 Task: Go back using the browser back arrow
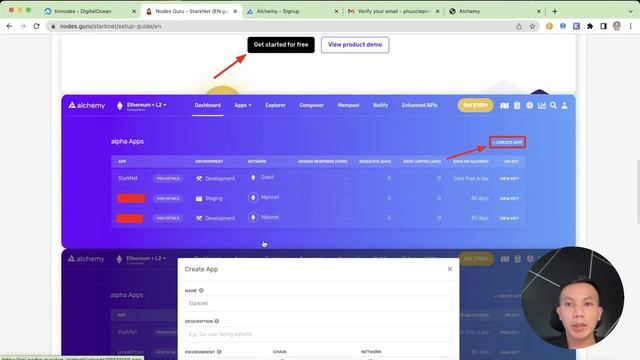(x=9, y=26)
